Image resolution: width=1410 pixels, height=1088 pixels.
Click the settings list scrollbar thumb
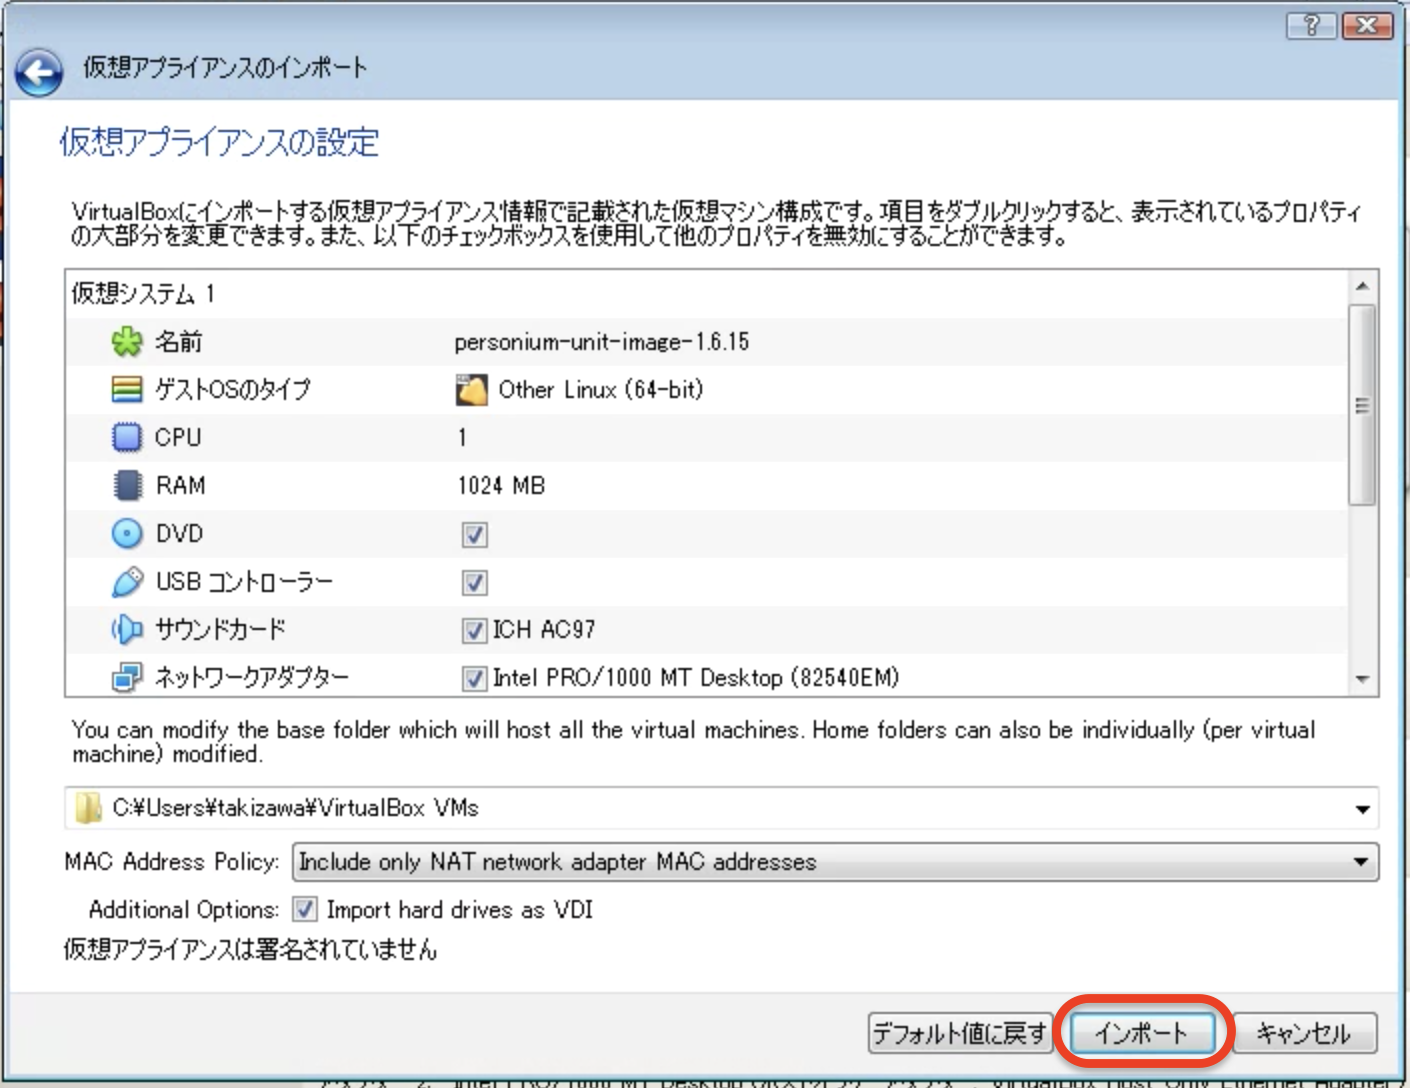[x=1362, y=405]
